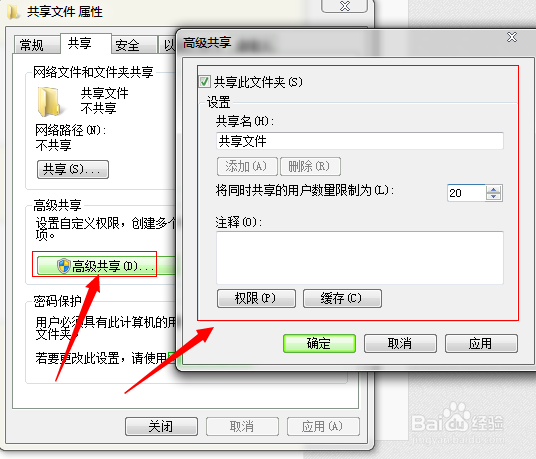Image resolution: width=536 pixels, height=459 pixels.
Task: Click the folder icon in 共享文件 属性 title bar
Action: 13,11
